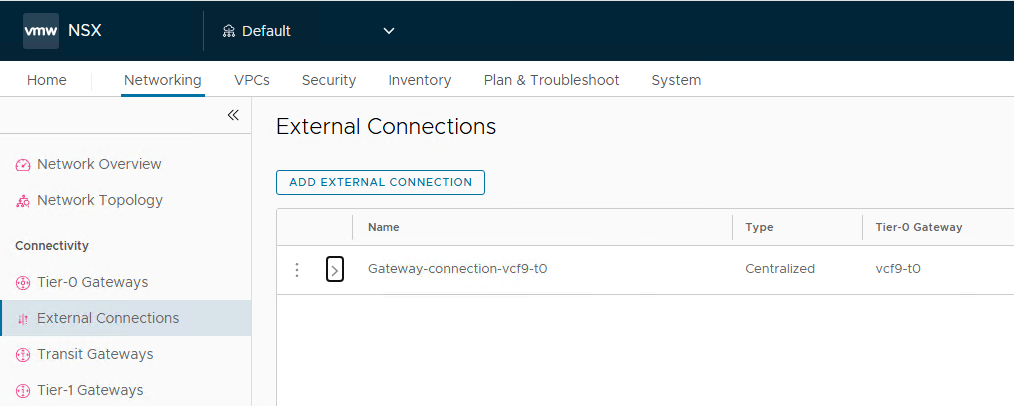
Task: Click the External Connections sidebar icon
Action: pyautogui.click(x=23, y=319)
